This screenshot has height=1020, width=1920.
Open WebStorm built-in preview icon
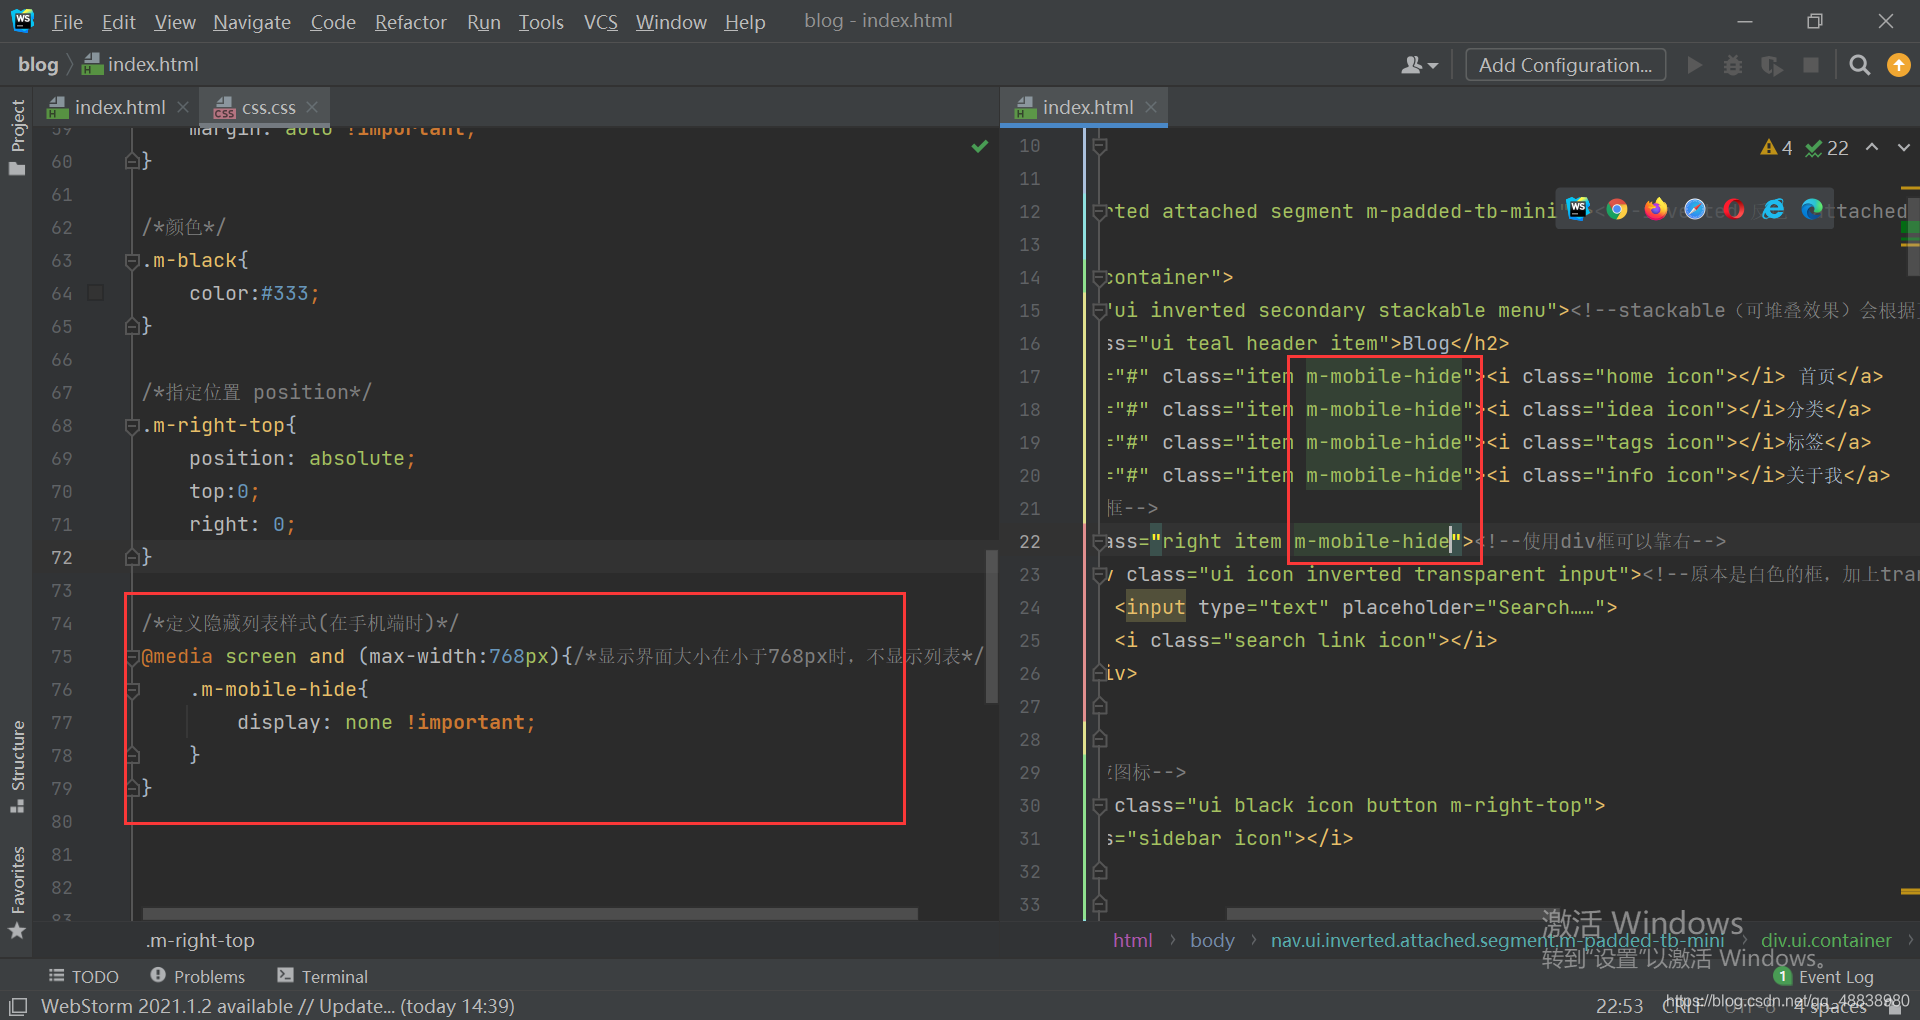(x=1578, y=209)
